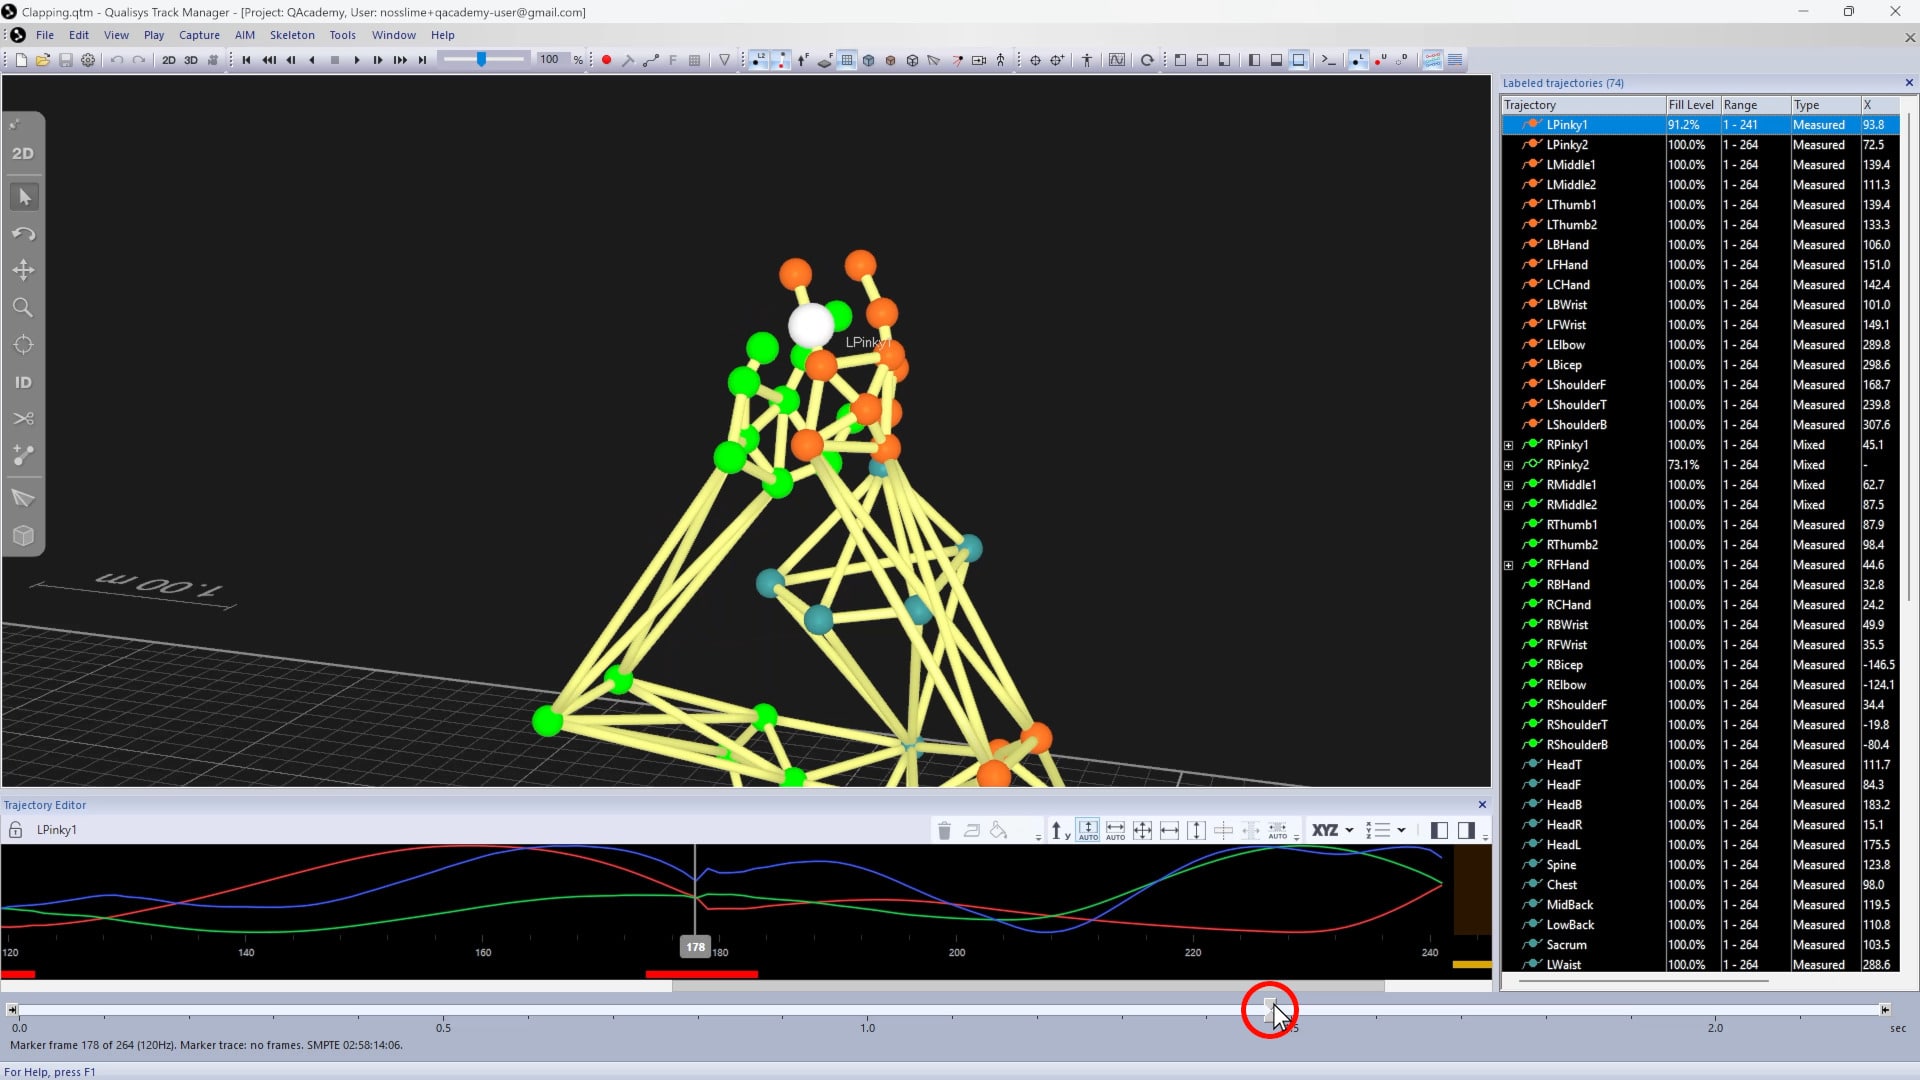Open the Capture menu
Screen dimensions: 1920x1080
pyautogui.click(x=199, y=35)
